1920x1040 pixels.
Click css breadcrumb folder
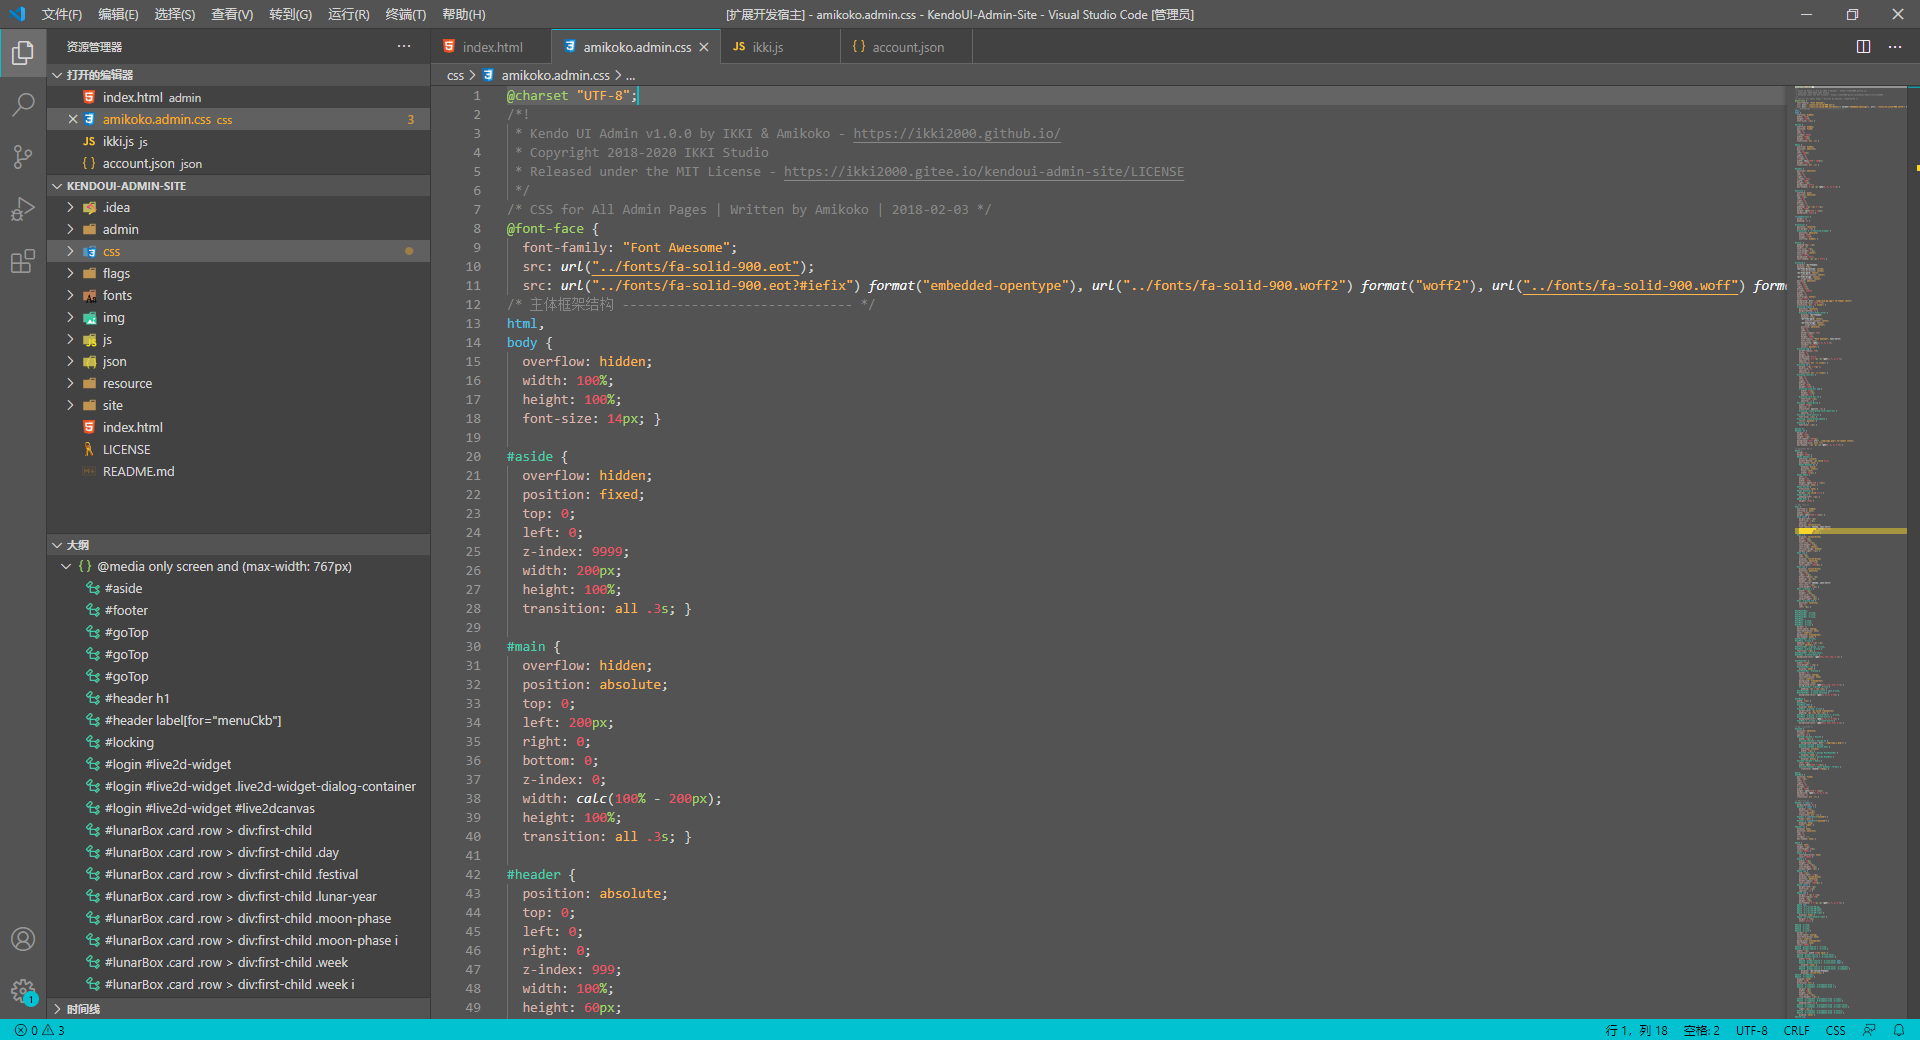tap(455, 76)
